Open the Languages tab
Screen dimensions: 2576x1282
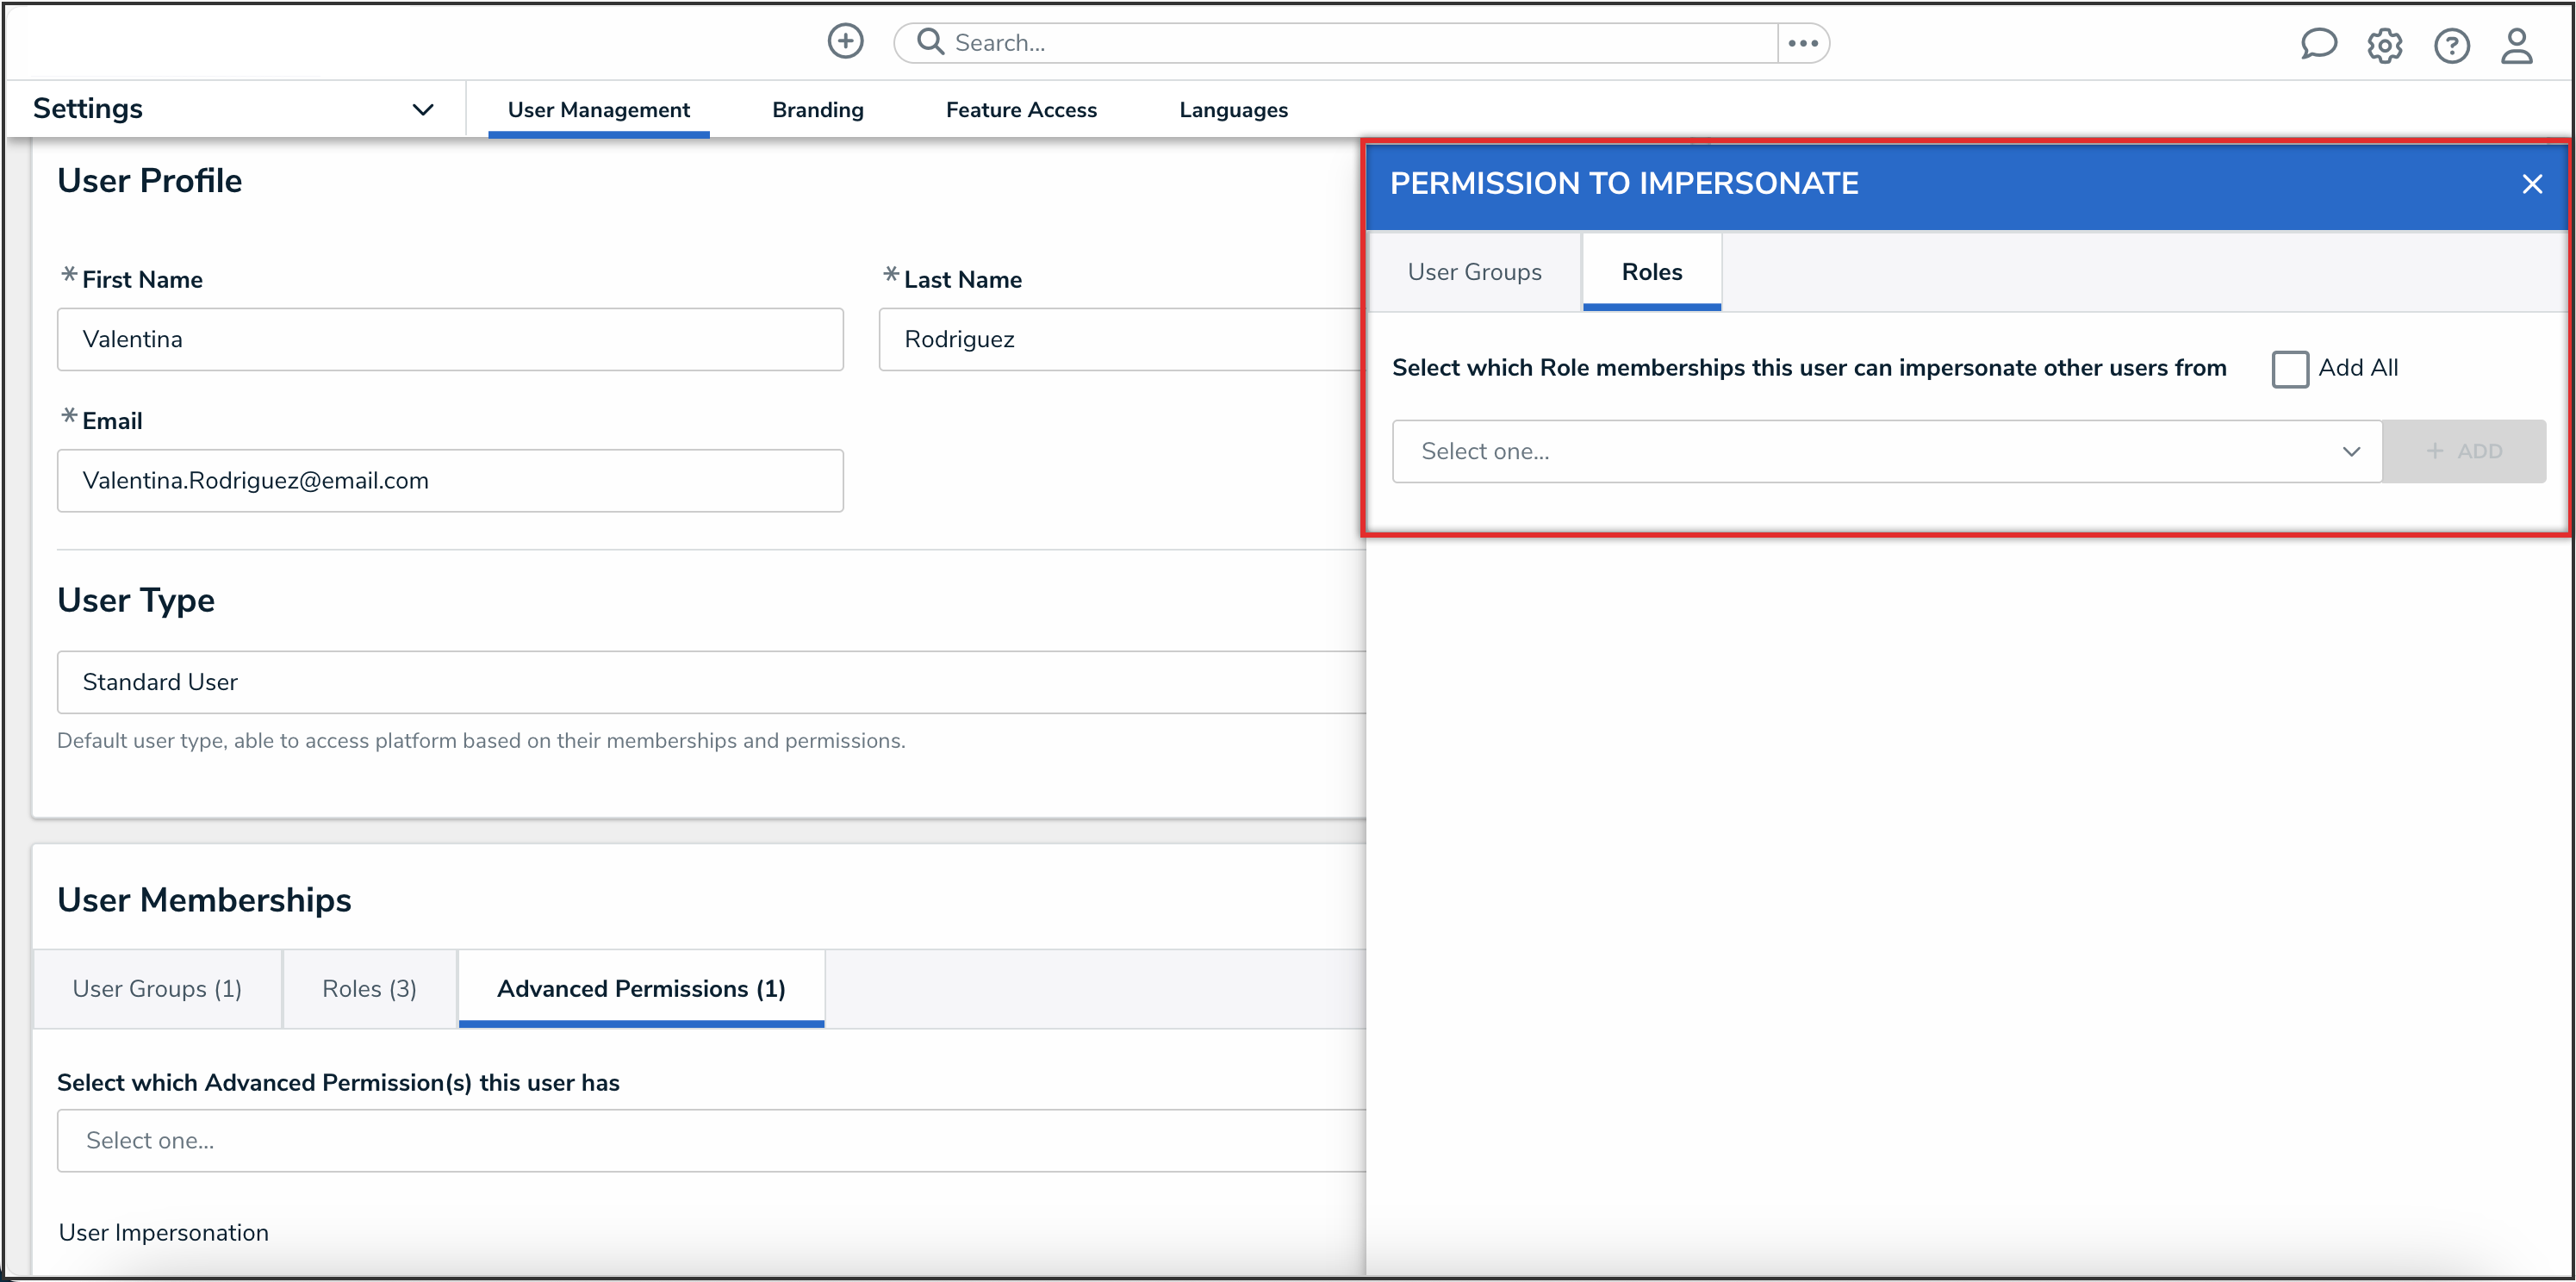1232,110
